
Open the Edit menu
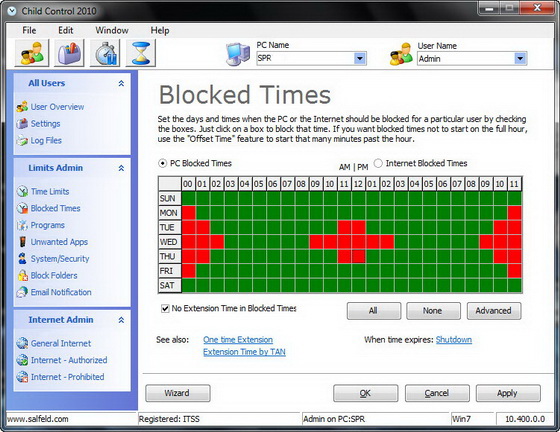click(66, 30)
